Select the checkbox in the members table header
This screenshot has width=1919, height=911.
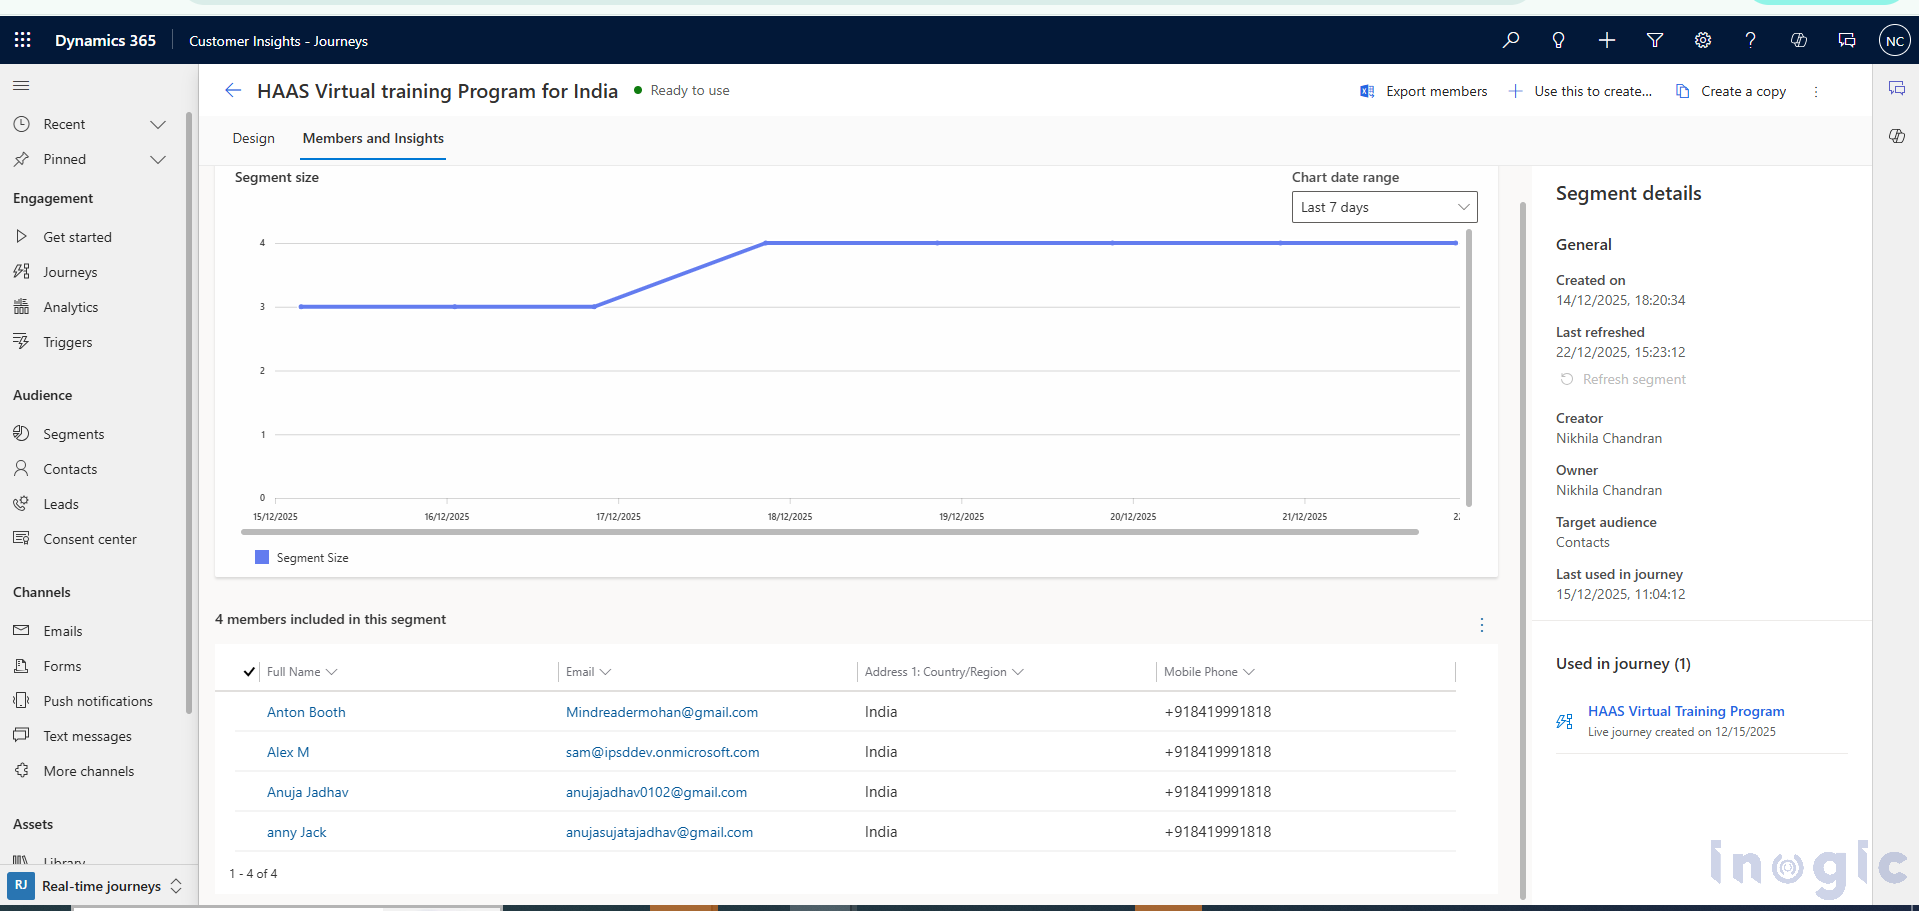248,671
